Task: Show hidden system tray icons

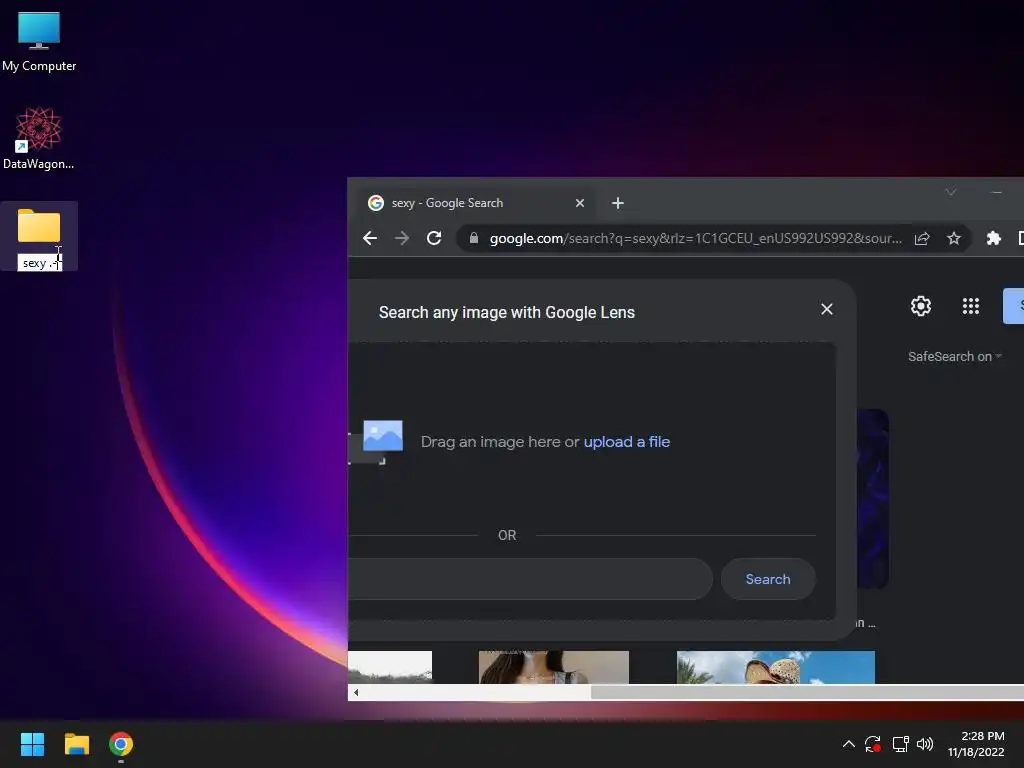Action: click(x=848, y=744)
